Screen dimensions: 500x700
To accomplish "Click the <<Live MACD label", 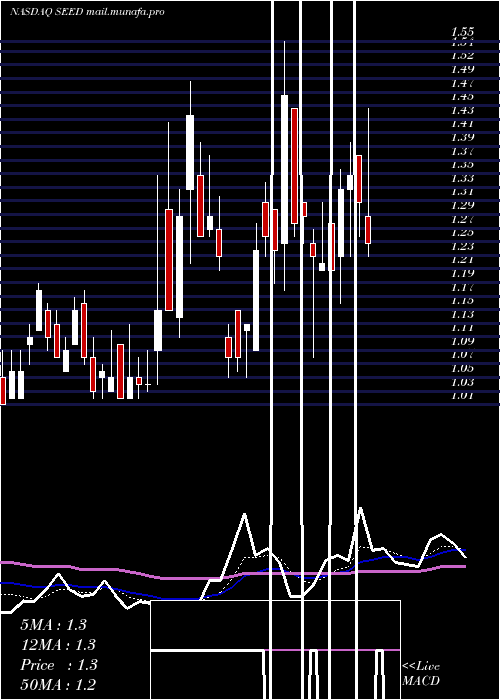I will [421, 674].
